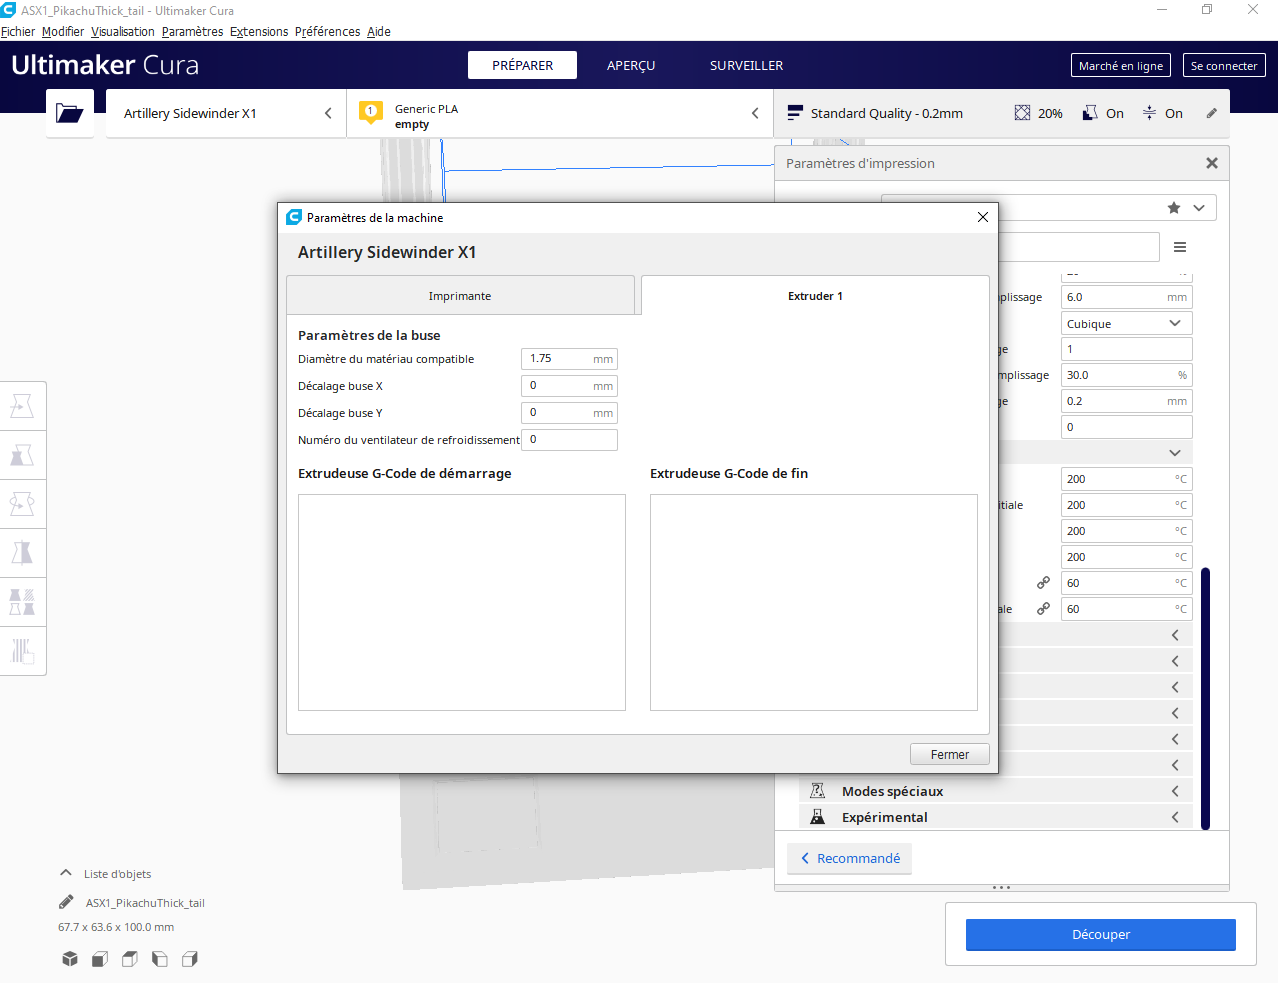This screenshot has width=1278, height=983.
Task: Switch to the Extruder 1 tab
Action: [815, 296]
